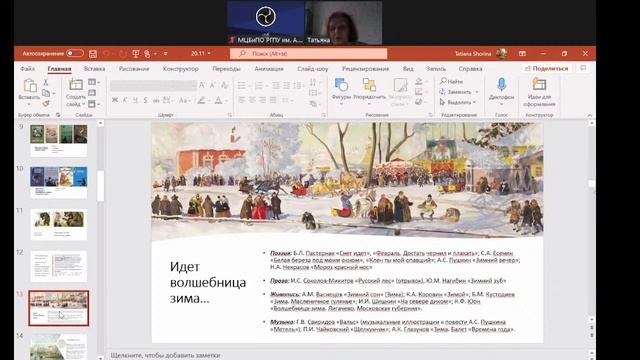
Task: Open the Файл tab
Action: (27, 69)
